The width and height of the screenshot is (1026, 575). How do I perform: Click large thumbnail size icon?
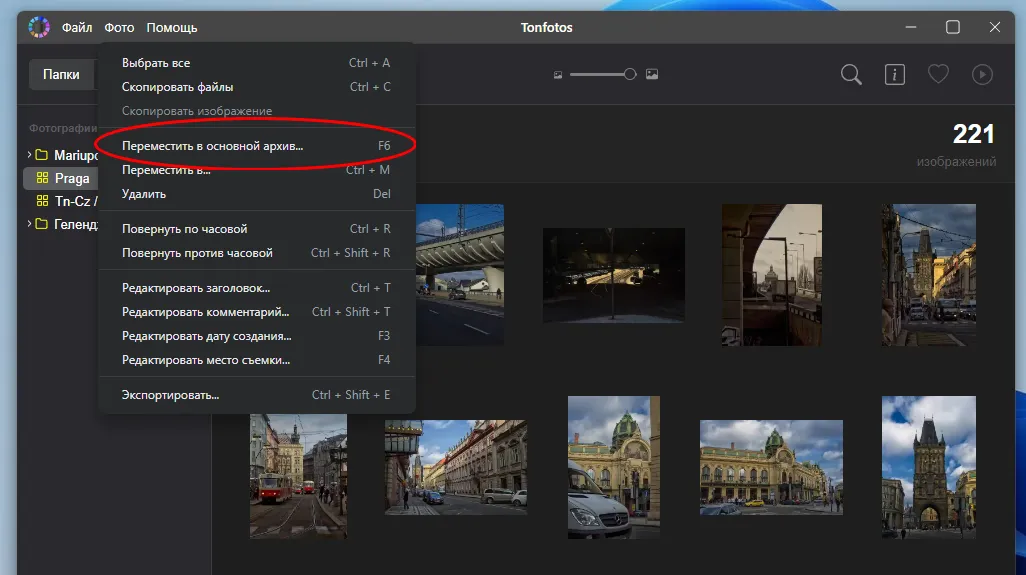click(x=652, y=74)
